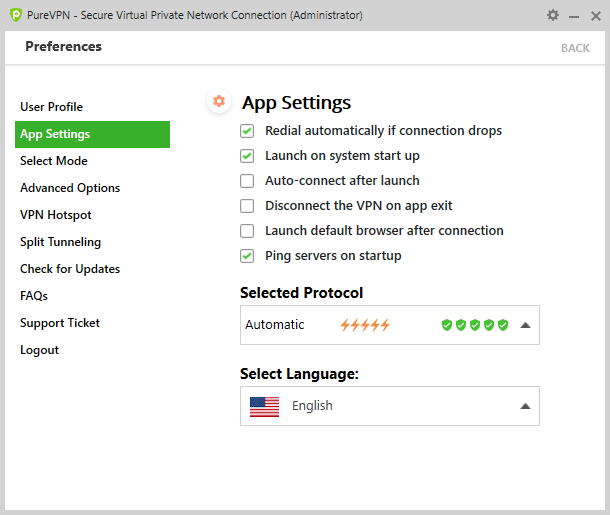The height and width of the screenshot is (515, 610).
Task: Click Logout in the sidebar
Action: pyautogui.click(x=39, y=350)
